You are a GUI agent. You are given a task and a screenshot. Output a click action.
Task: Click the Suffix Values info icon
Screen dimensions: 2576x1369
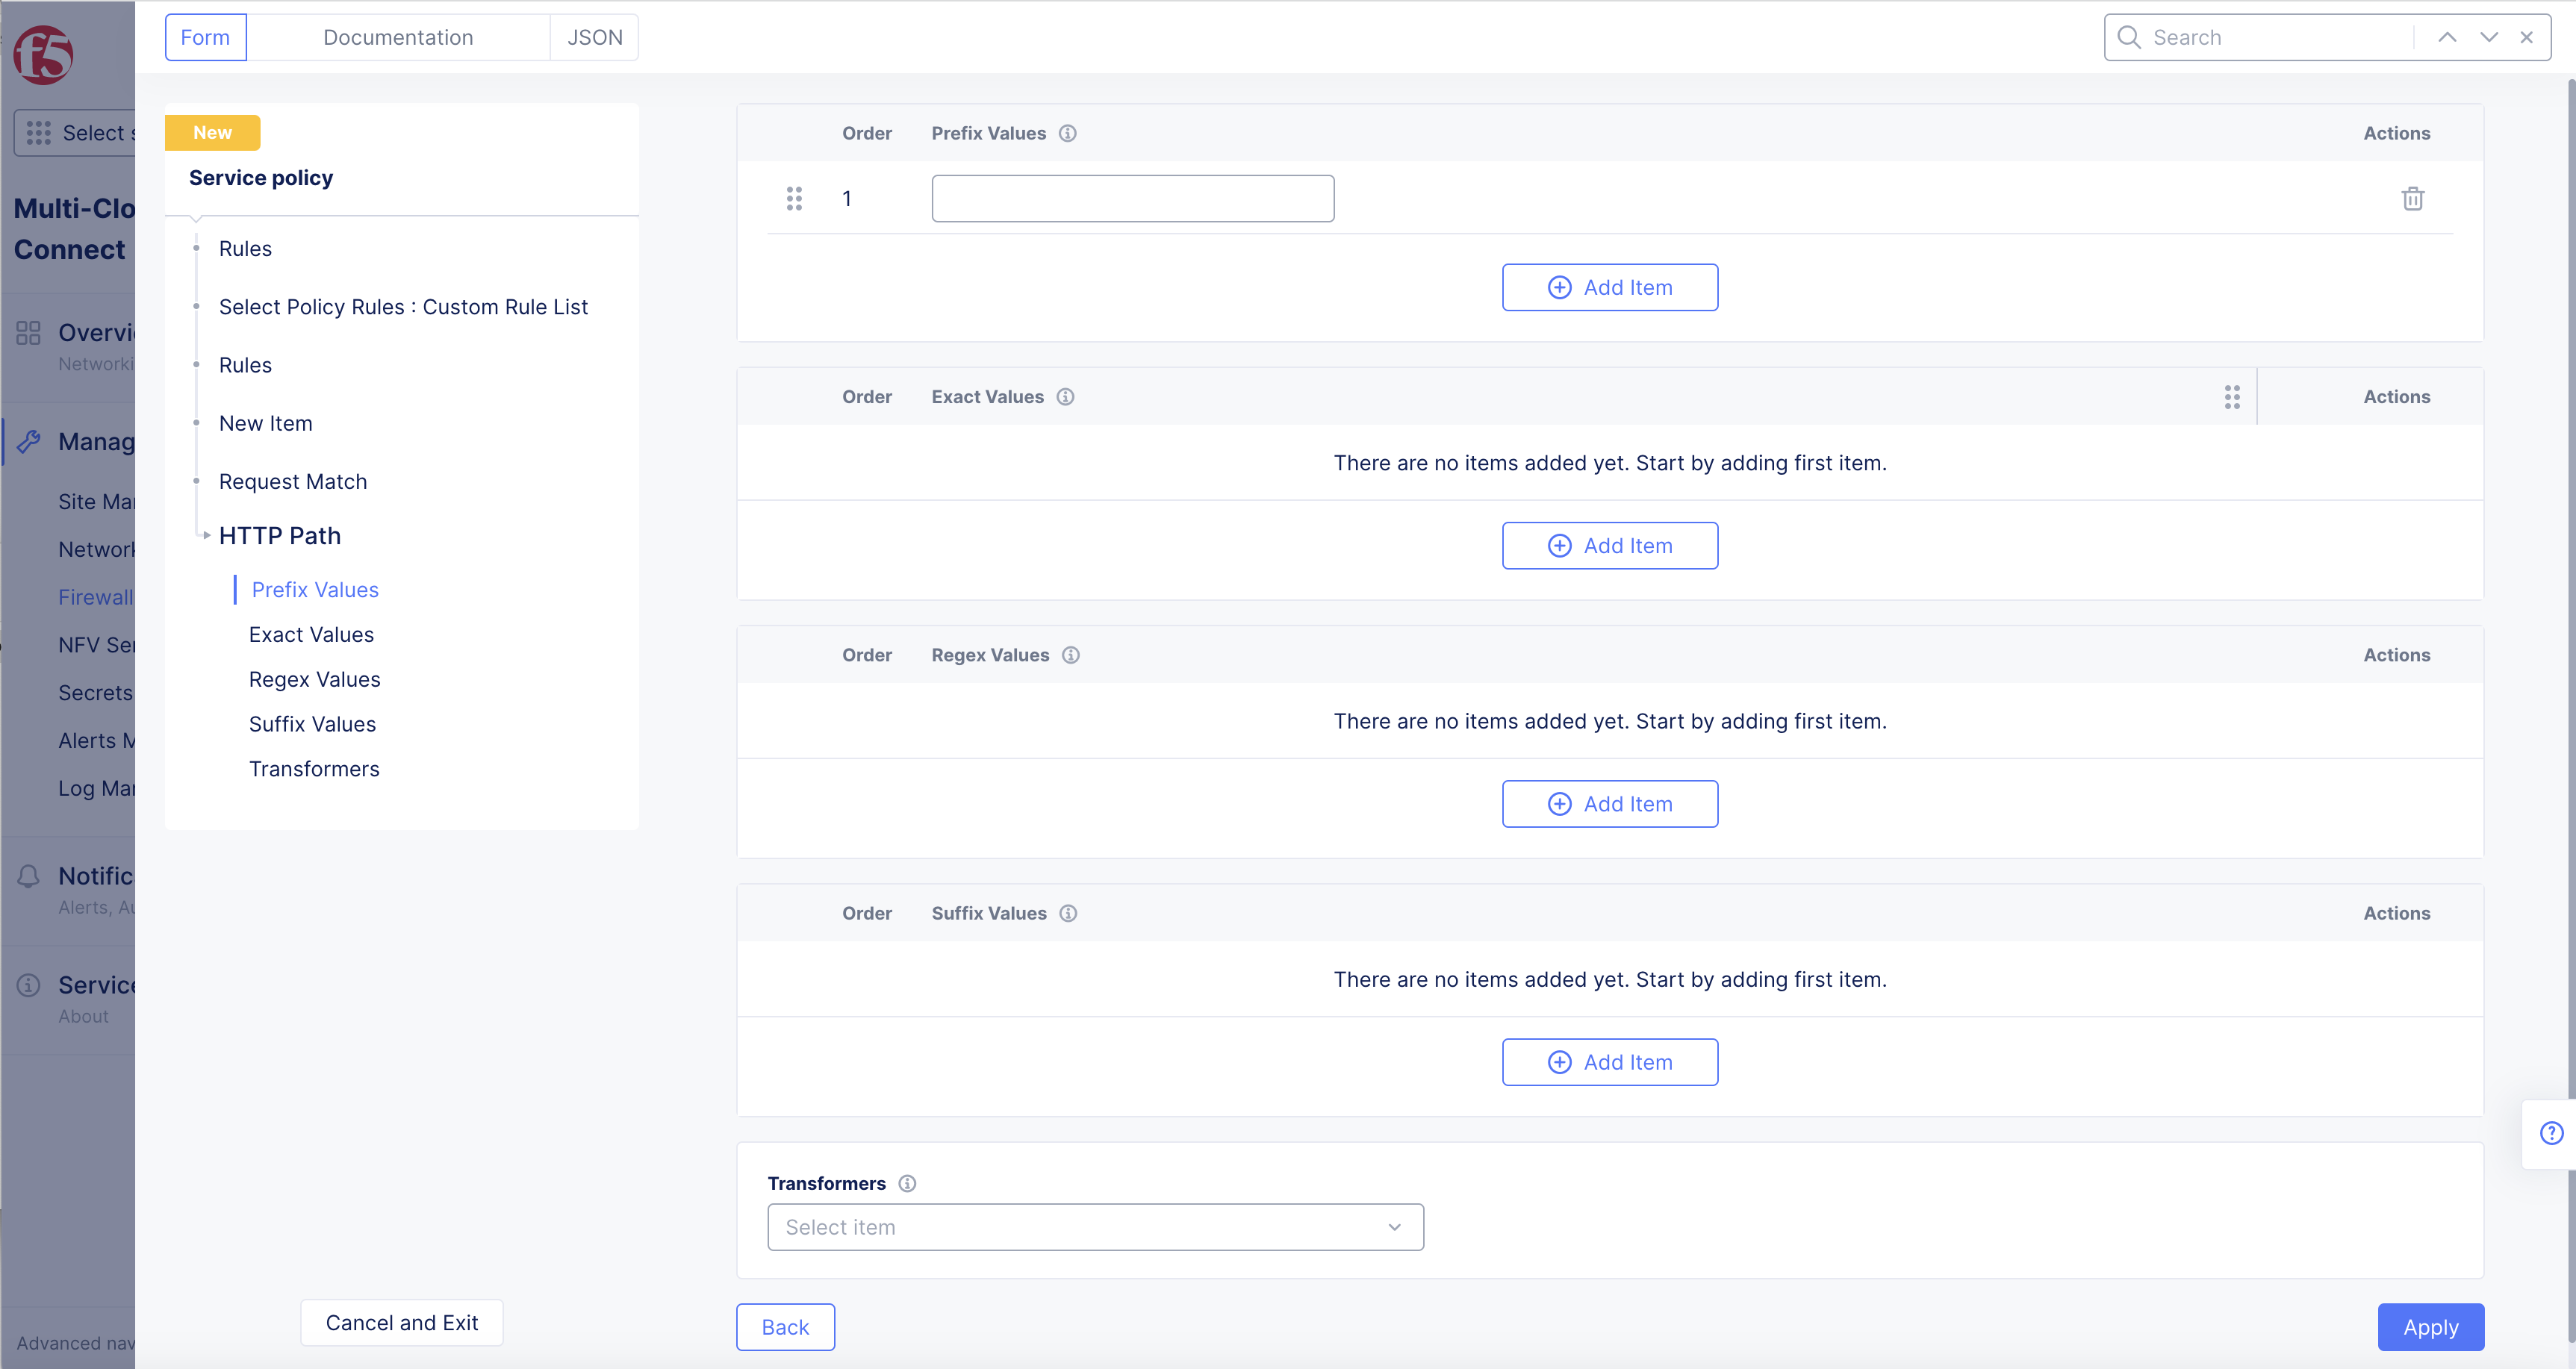point(1068,913)
